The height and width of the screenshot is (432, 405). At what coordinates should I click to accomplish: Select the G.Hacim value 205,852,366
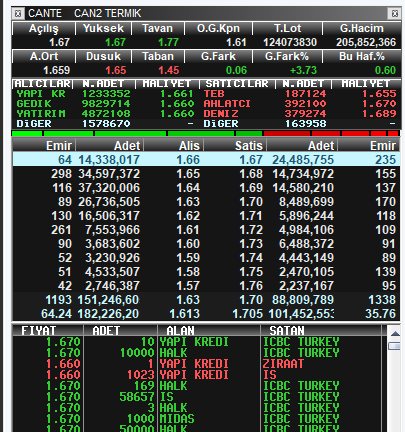point(366,42)
